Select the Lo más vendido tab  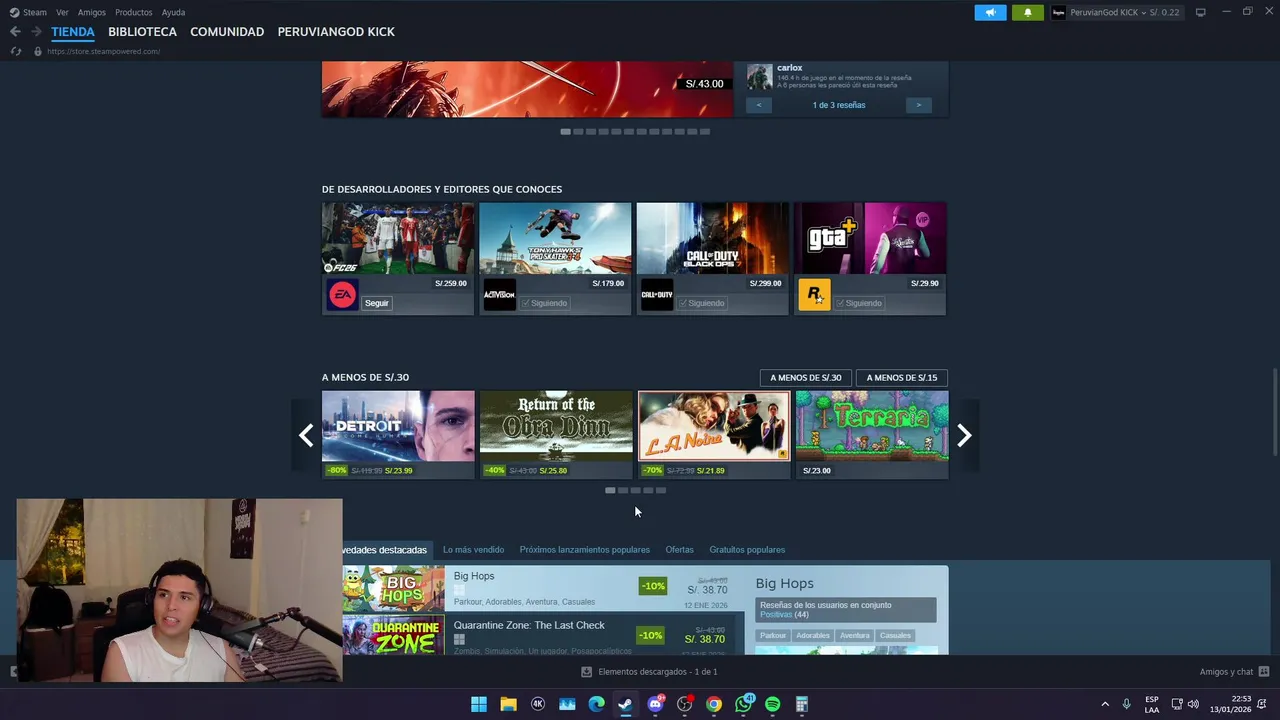(473, 550)
